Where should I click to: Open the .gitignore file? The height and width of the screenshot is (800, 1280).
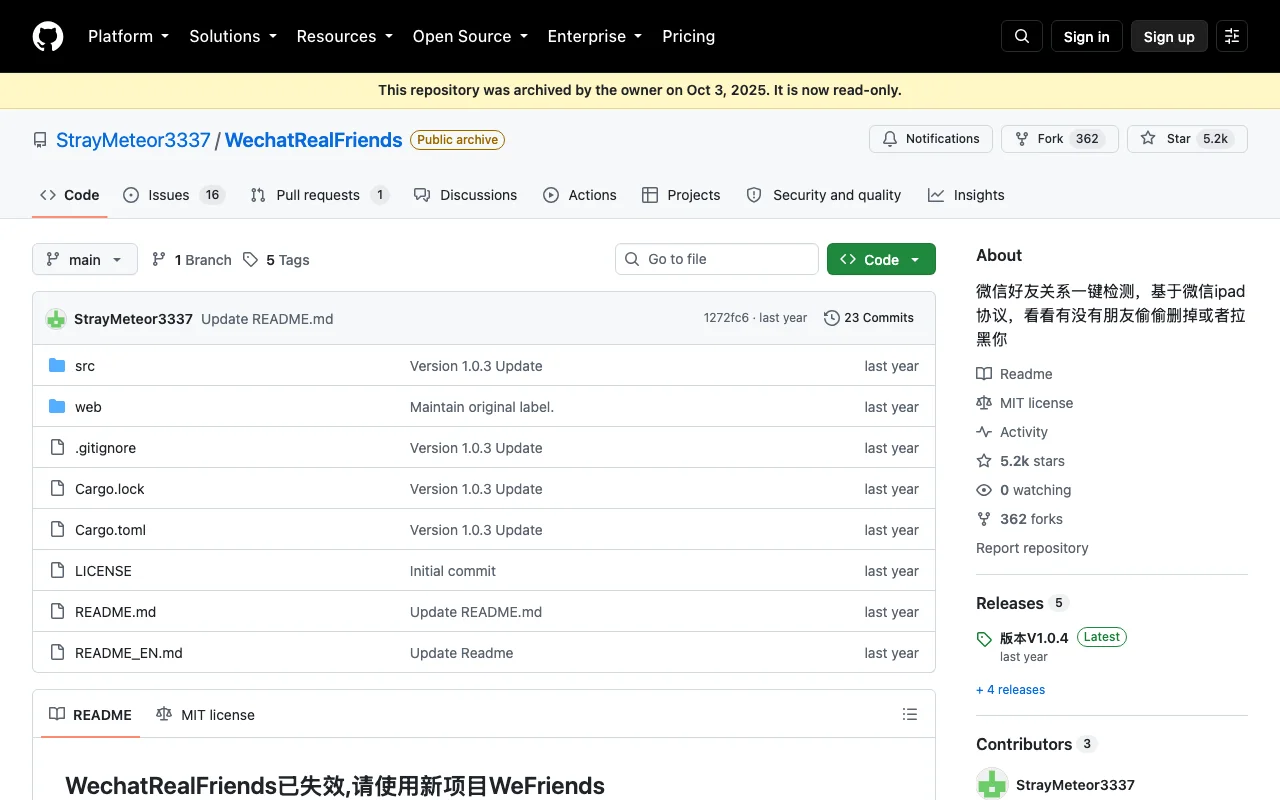[x=105, y=448]
